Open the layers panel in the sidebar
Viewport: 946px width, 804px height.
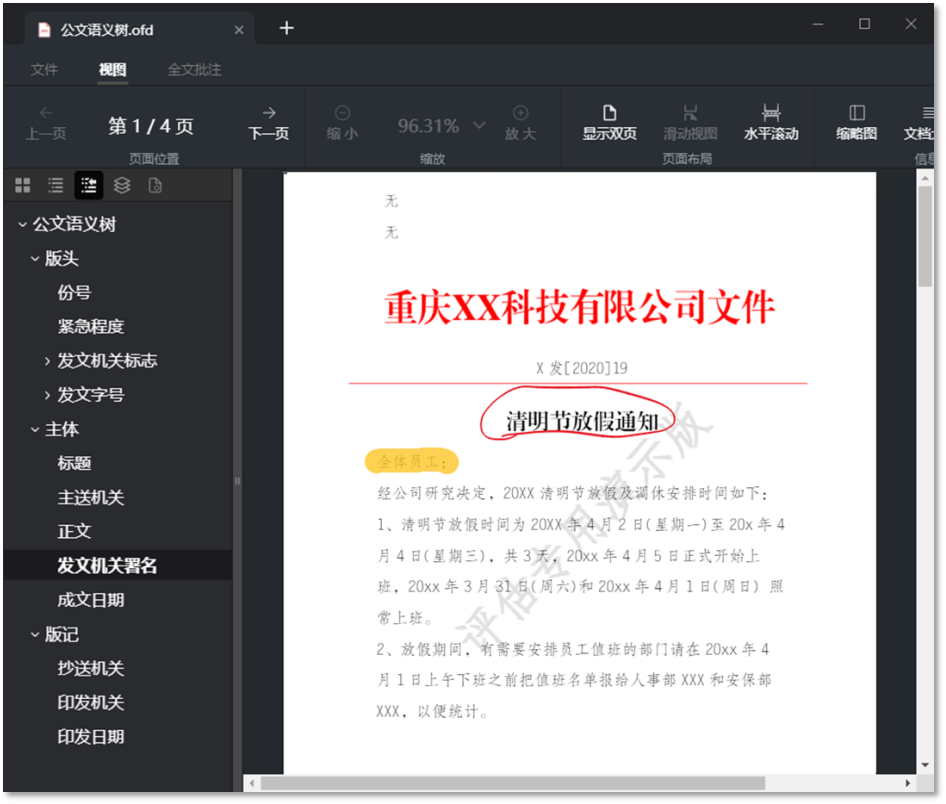click(121, 185)
